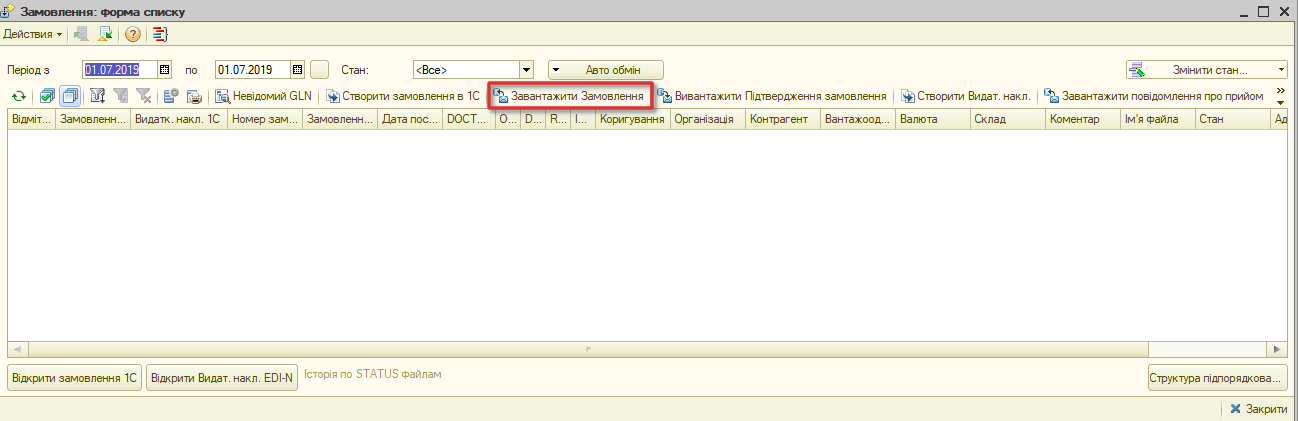This screenshot has width=1298, height=421.
Task: Click the select all rows checkmark icon
Action: click(48, 97)
